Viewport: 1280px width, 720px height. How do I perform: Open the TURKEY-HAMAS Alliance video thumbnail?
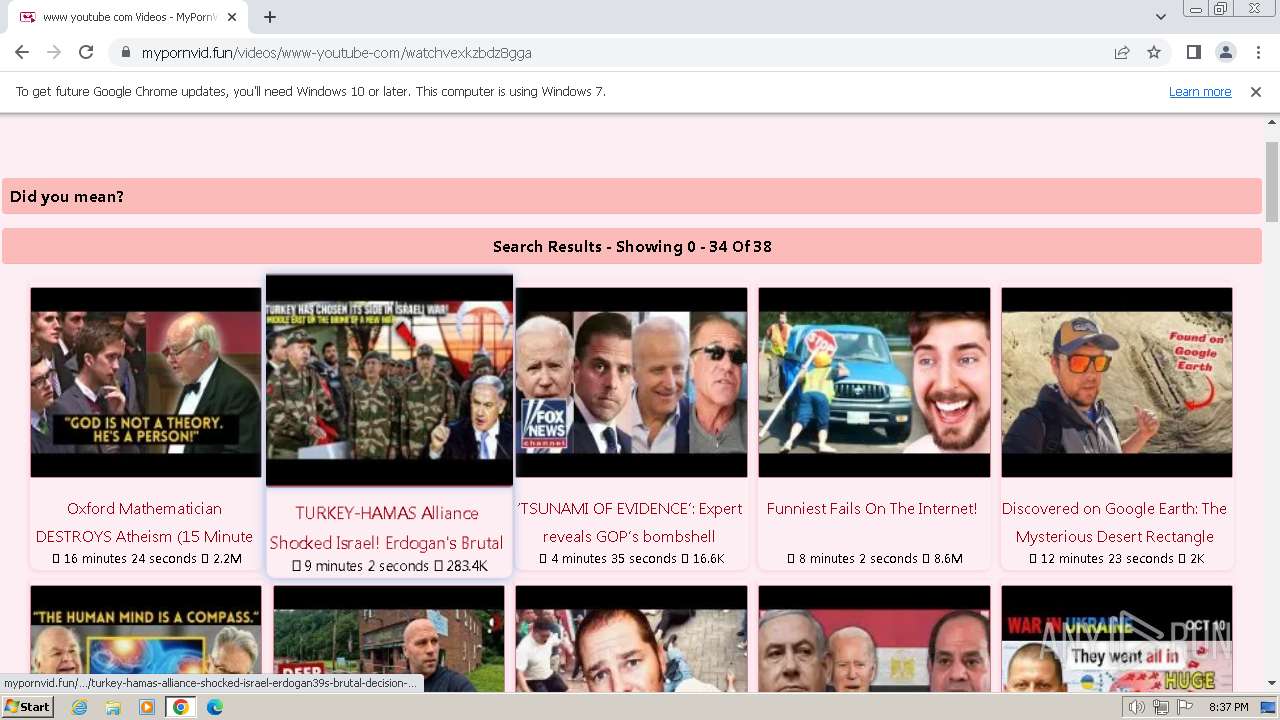click(389, 380)
